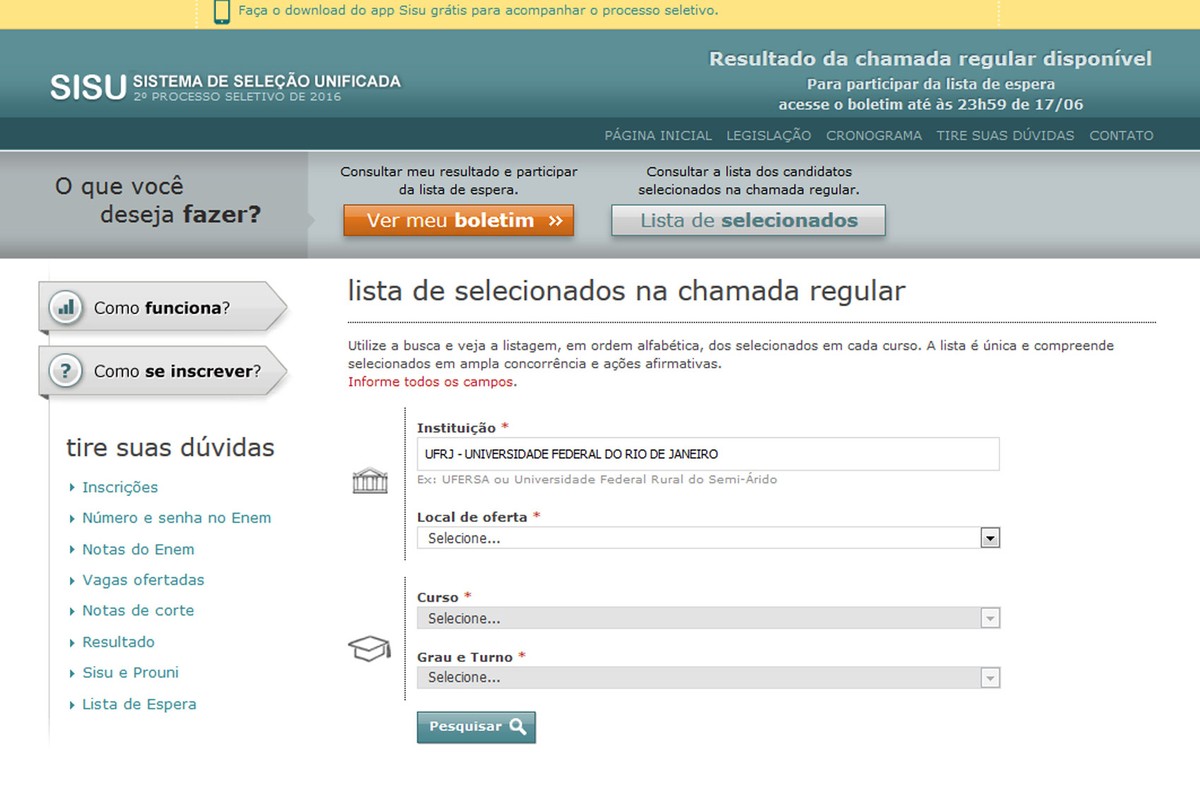Image resolution: width=1200 pixels, height=786 pixels.
Task: Click the institution building icon
Action: (x=369, y=482)
